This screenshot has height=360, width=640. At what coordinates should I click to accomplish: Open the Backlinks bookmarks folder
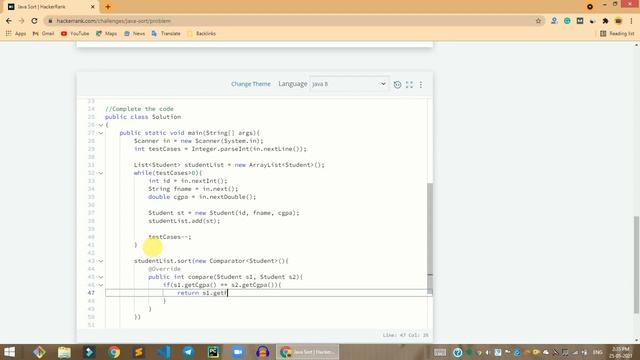click(x=201, y=33)
